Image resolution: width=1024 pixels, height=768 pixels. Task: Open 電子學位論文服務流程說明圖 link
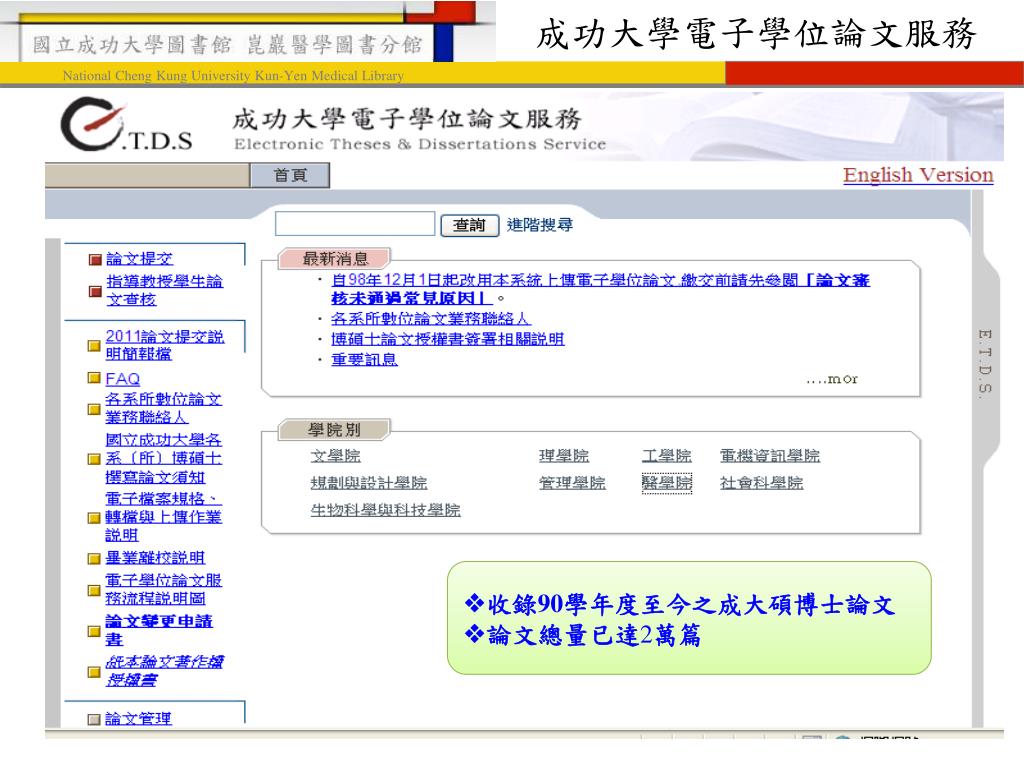click(x=163, y=589)
